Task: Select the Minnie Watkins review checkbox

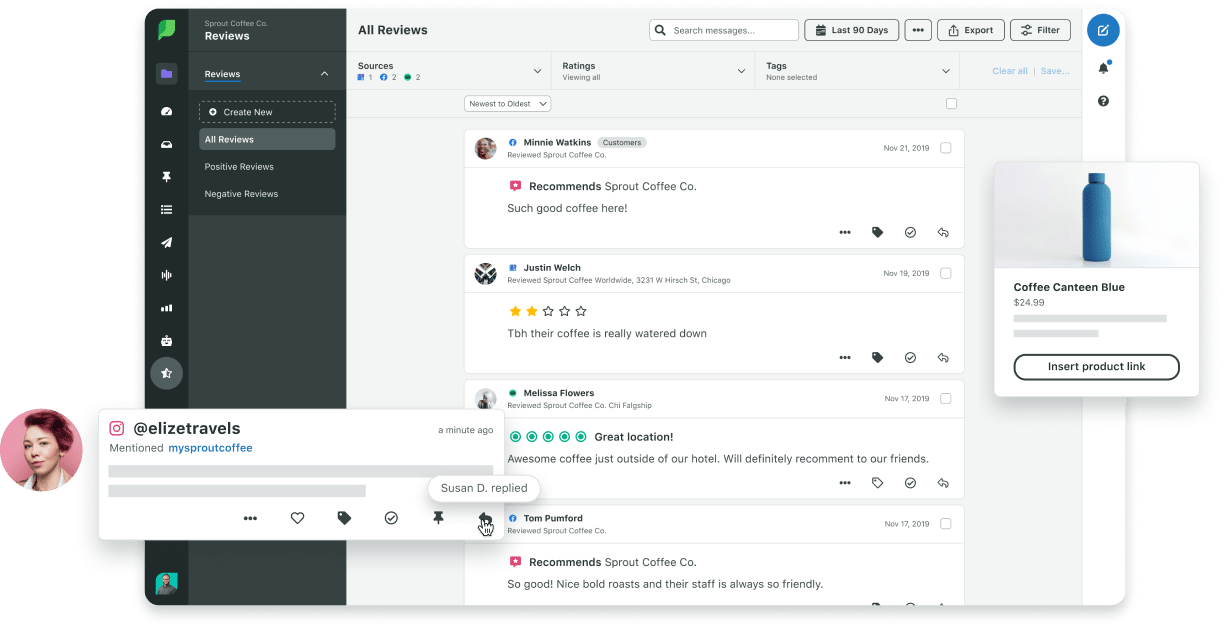Action: click(x=946, y=148)
